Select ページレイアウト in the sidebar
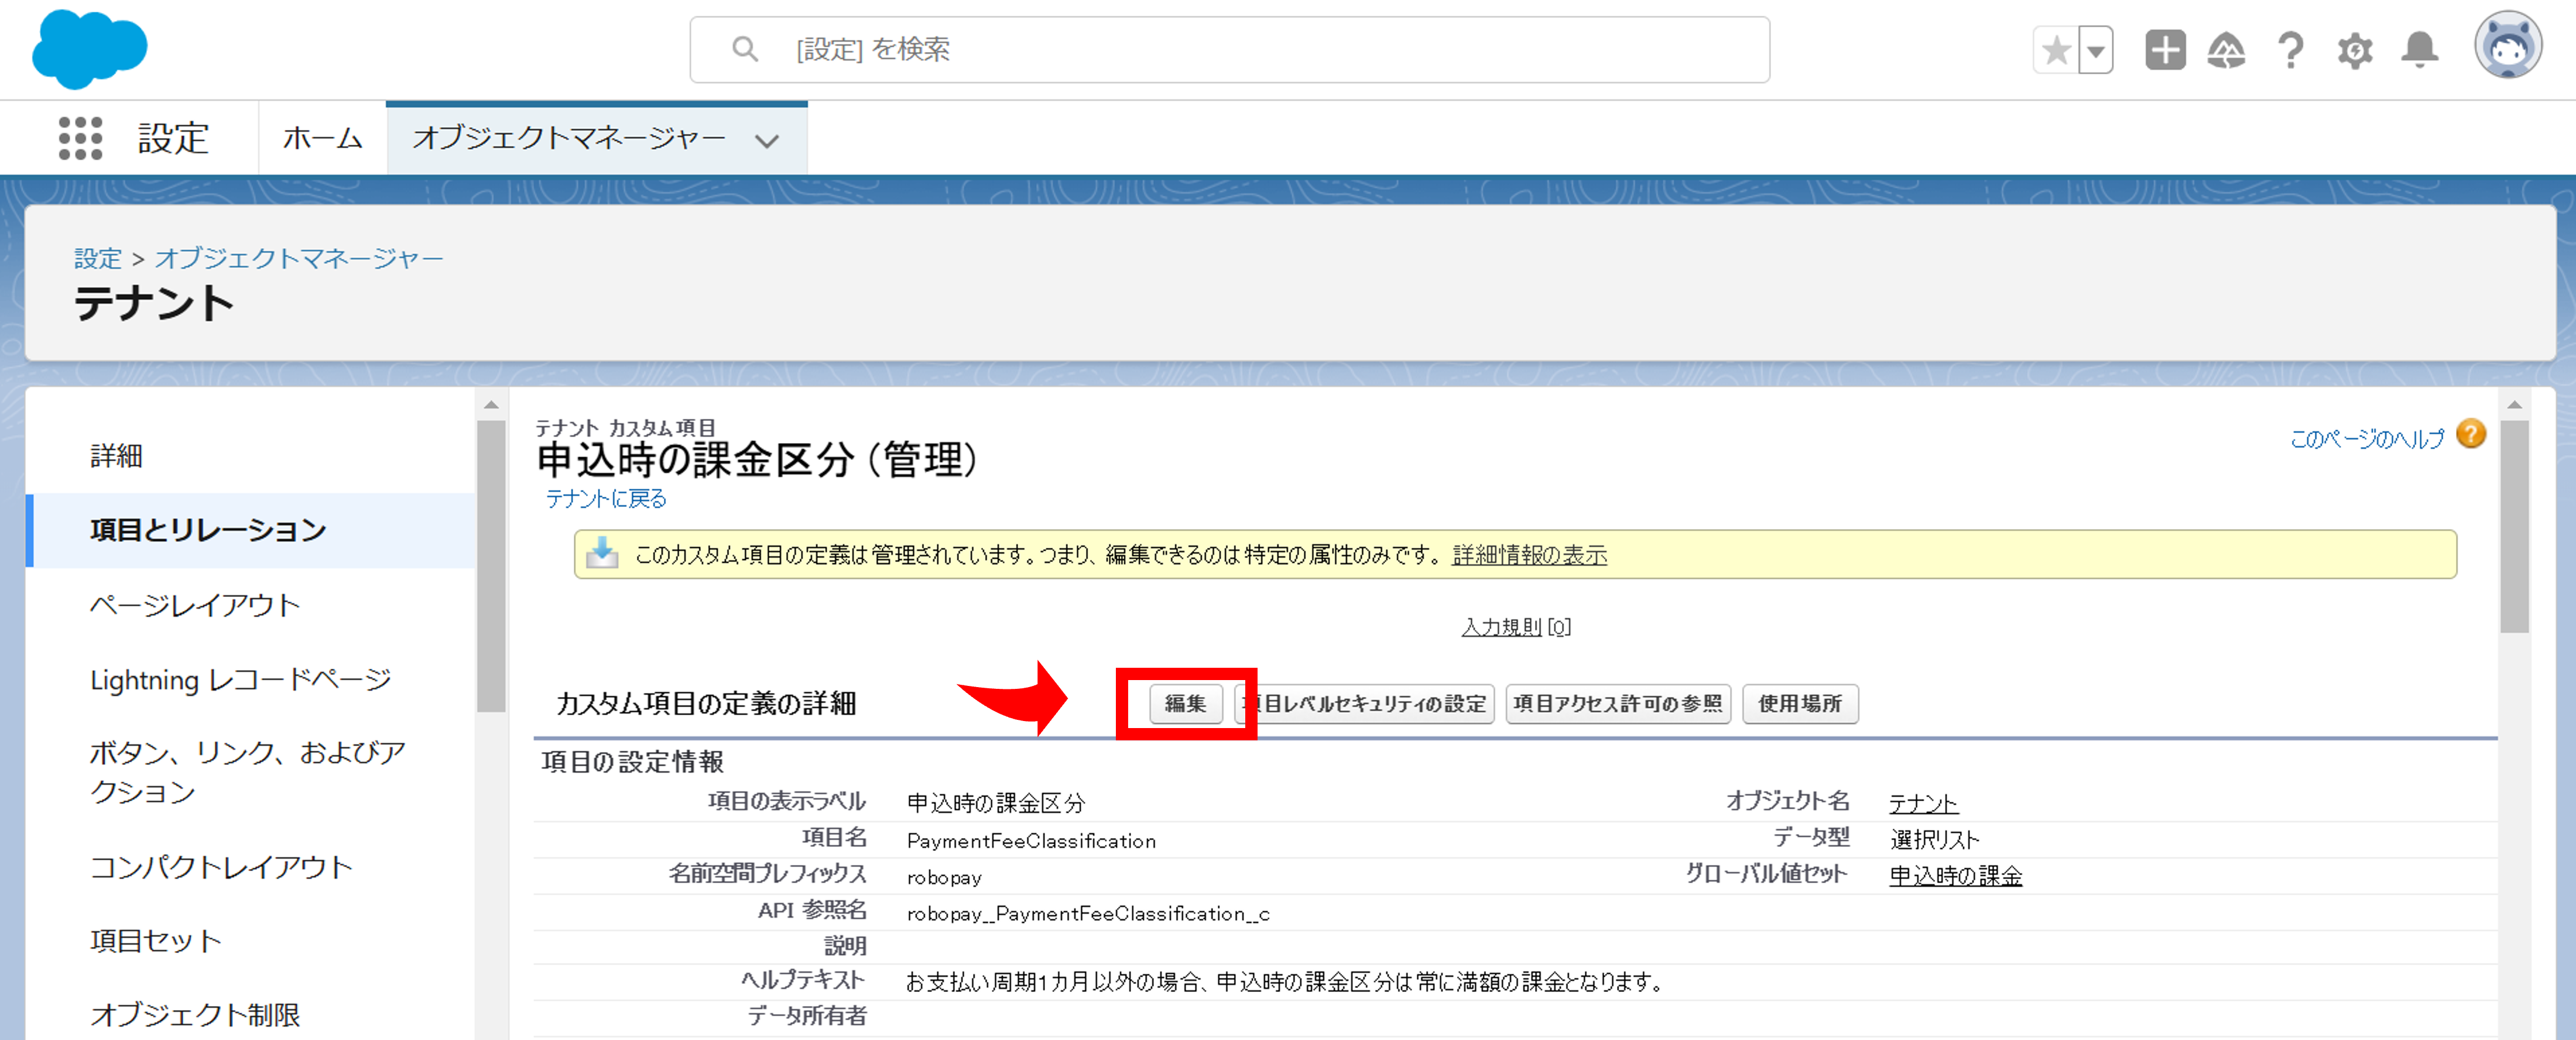The image size is (2576, 1040). 195,605
